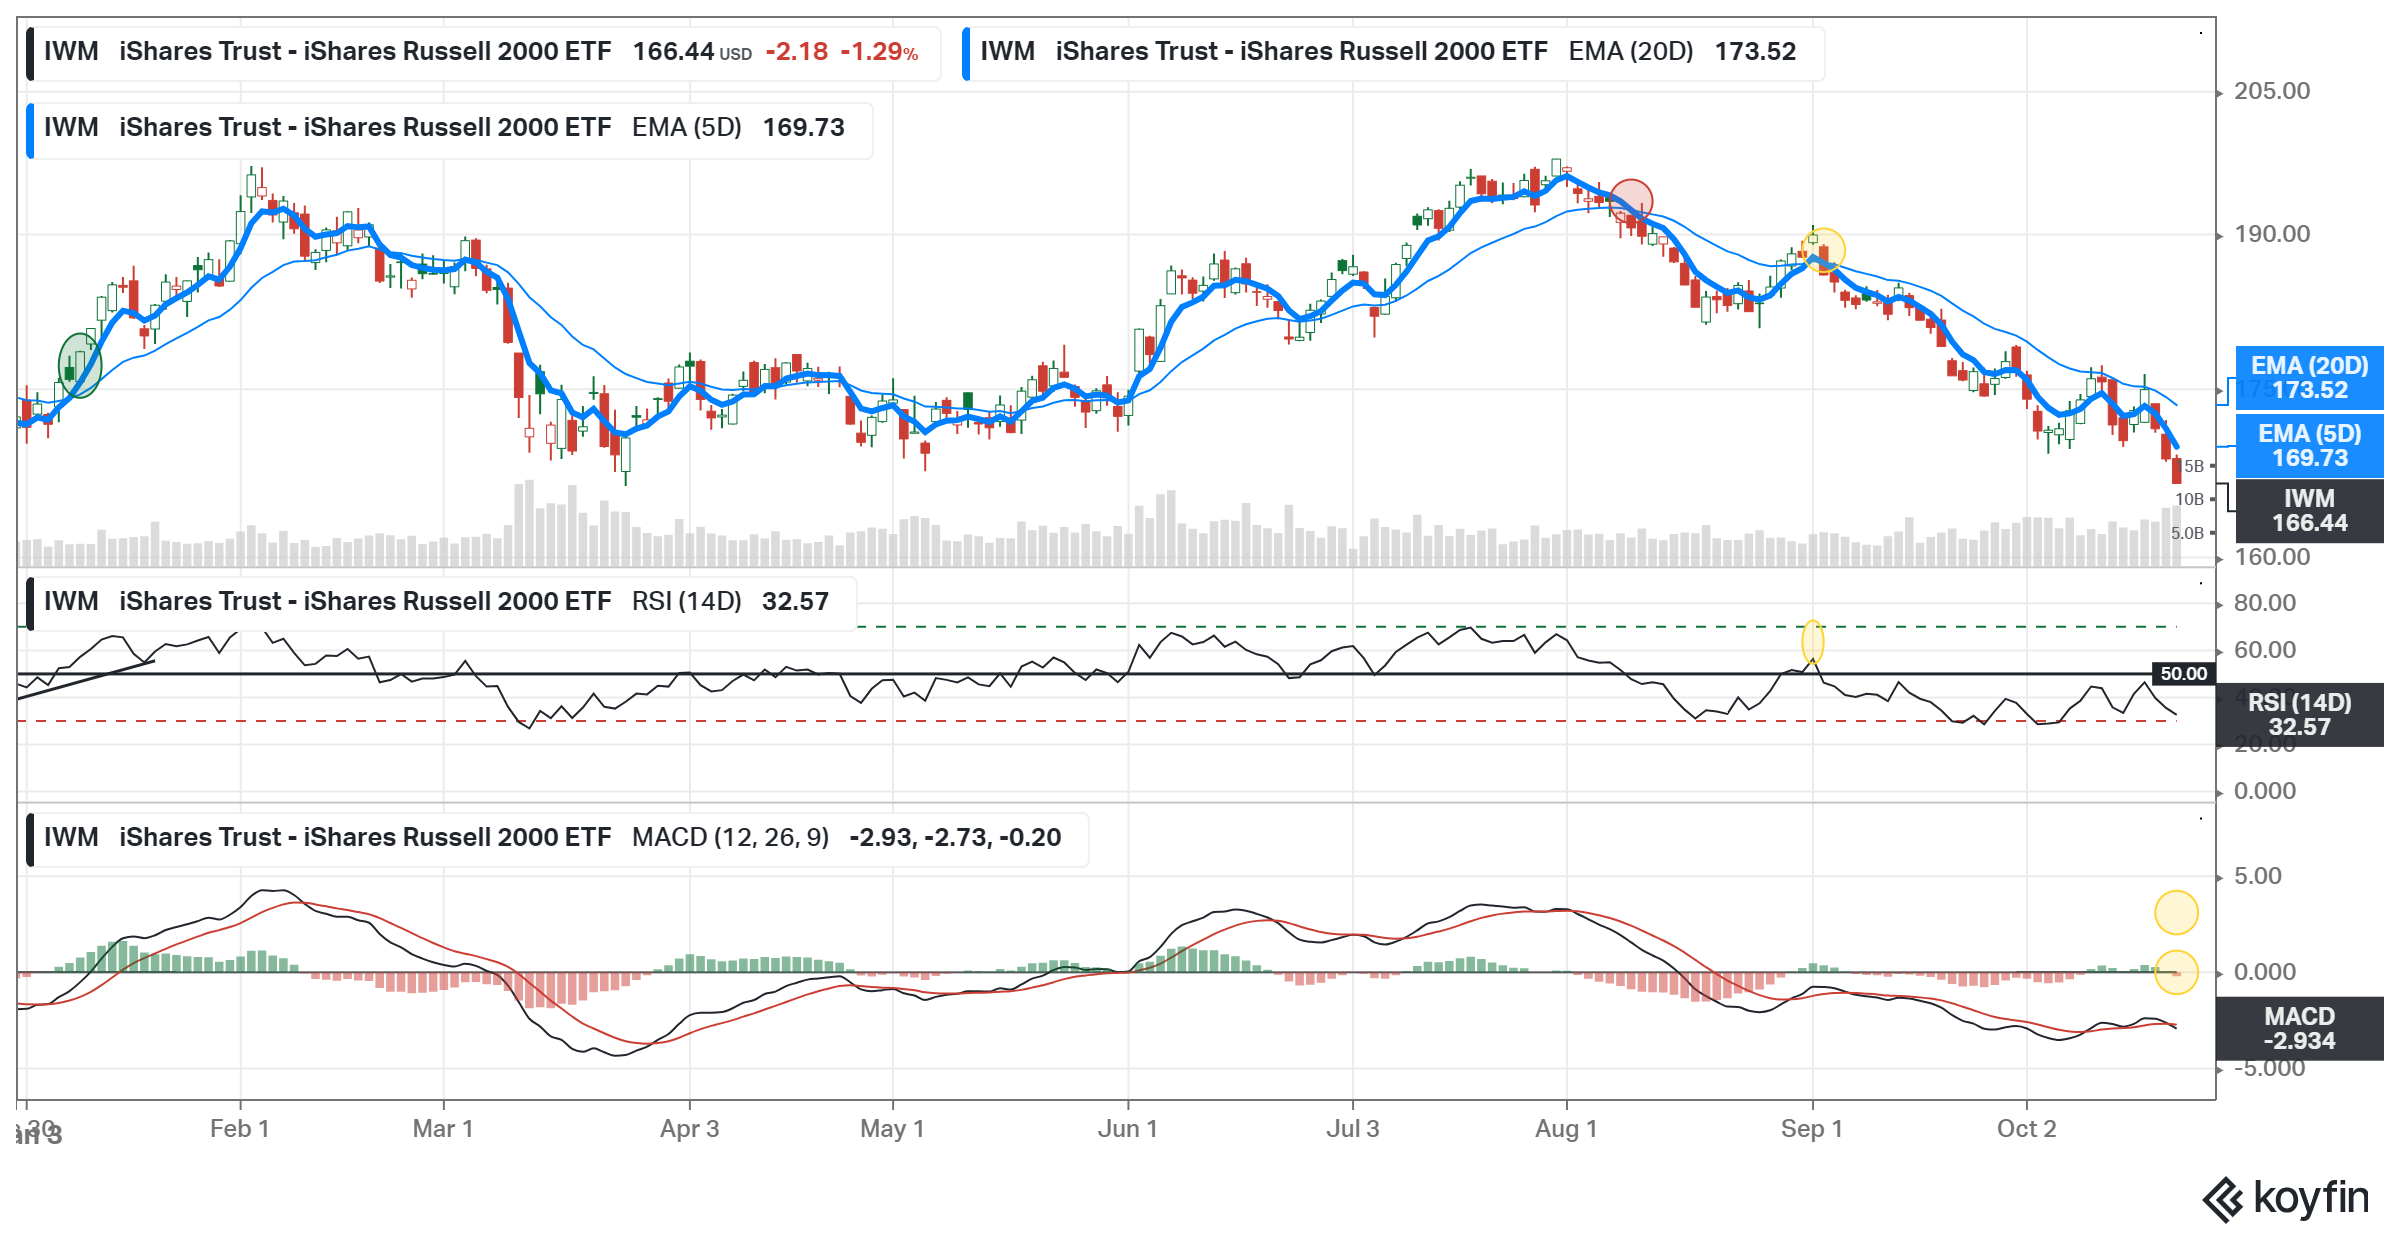This screenshot has height=1240, width=2400.
Task: Click the EMA (20D) 173.52 axis tag
Action: pos(2309,378)
